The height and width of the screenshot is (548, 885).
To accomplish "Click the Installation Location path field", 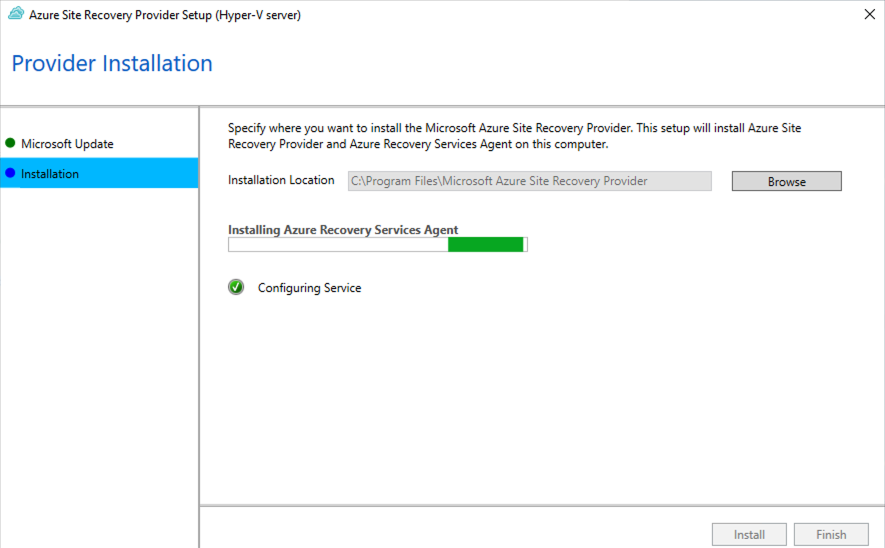I will [x=529, y=181].
